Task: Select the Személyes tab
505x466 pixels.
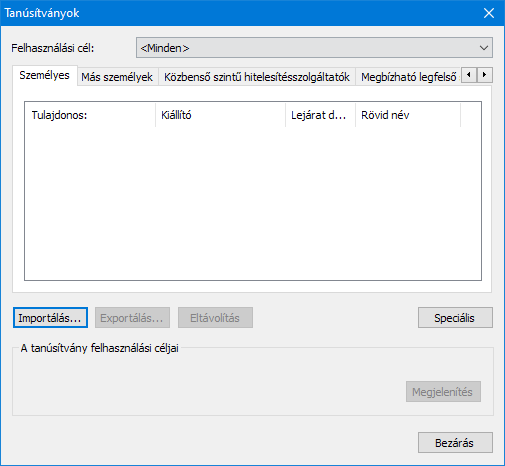Action: [x=45, y=75]
